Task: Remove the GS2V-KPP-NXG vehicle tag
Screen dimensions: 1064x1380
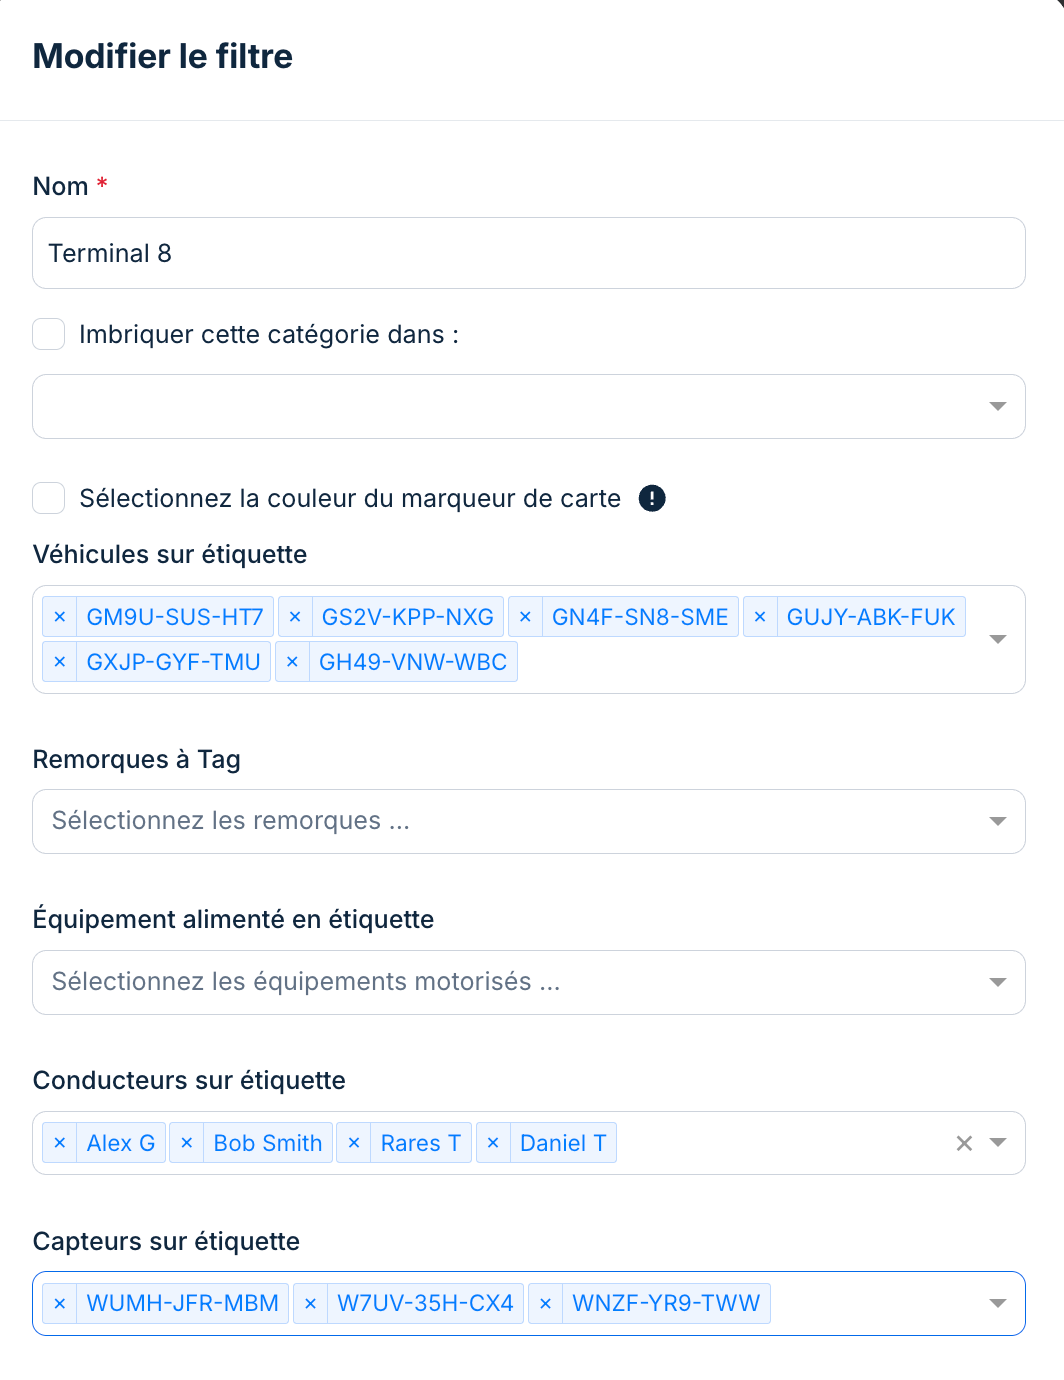Action: click(295, 617)
